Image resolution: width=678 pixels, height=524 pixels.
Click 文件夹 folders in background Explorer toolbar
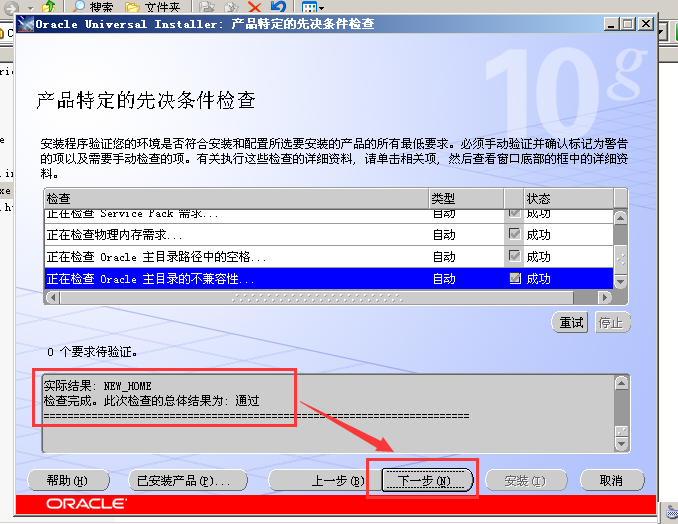pos(152,6)
